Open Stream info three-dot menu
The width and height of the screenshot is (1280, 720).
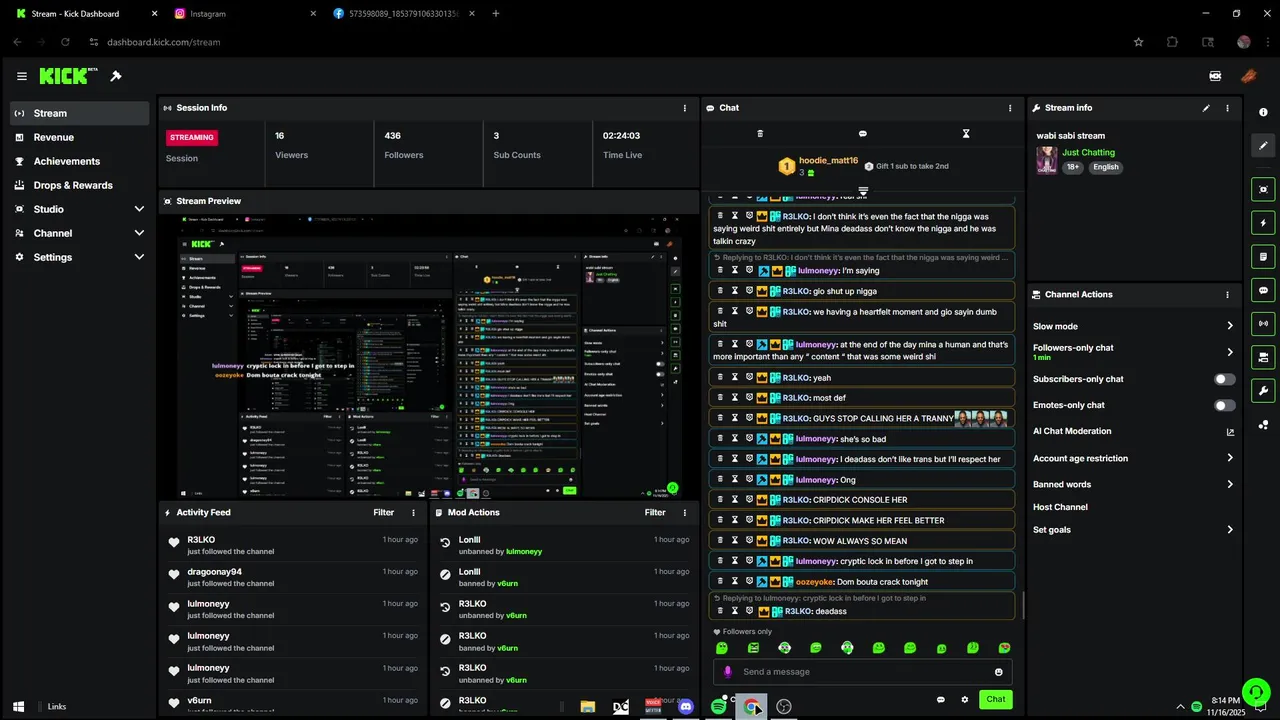click(1228, 108)
